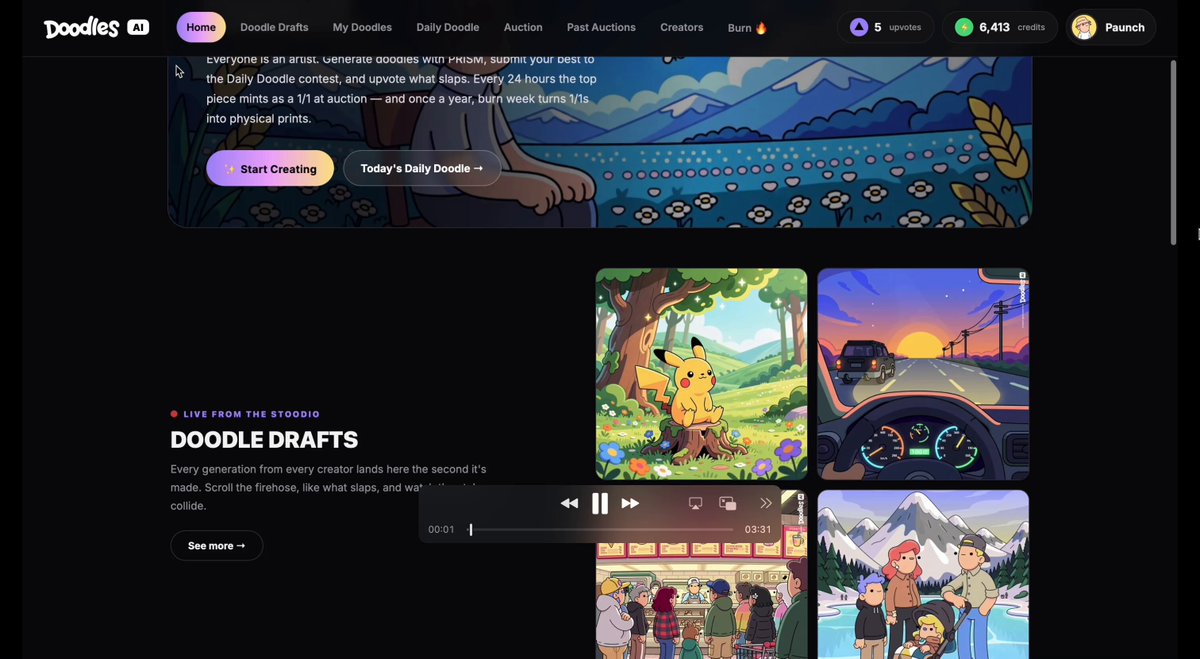The height and width of the screenshot is (659, 1200).
Task: Open the Pikachu on stump doodle
Action: (701, 374)
